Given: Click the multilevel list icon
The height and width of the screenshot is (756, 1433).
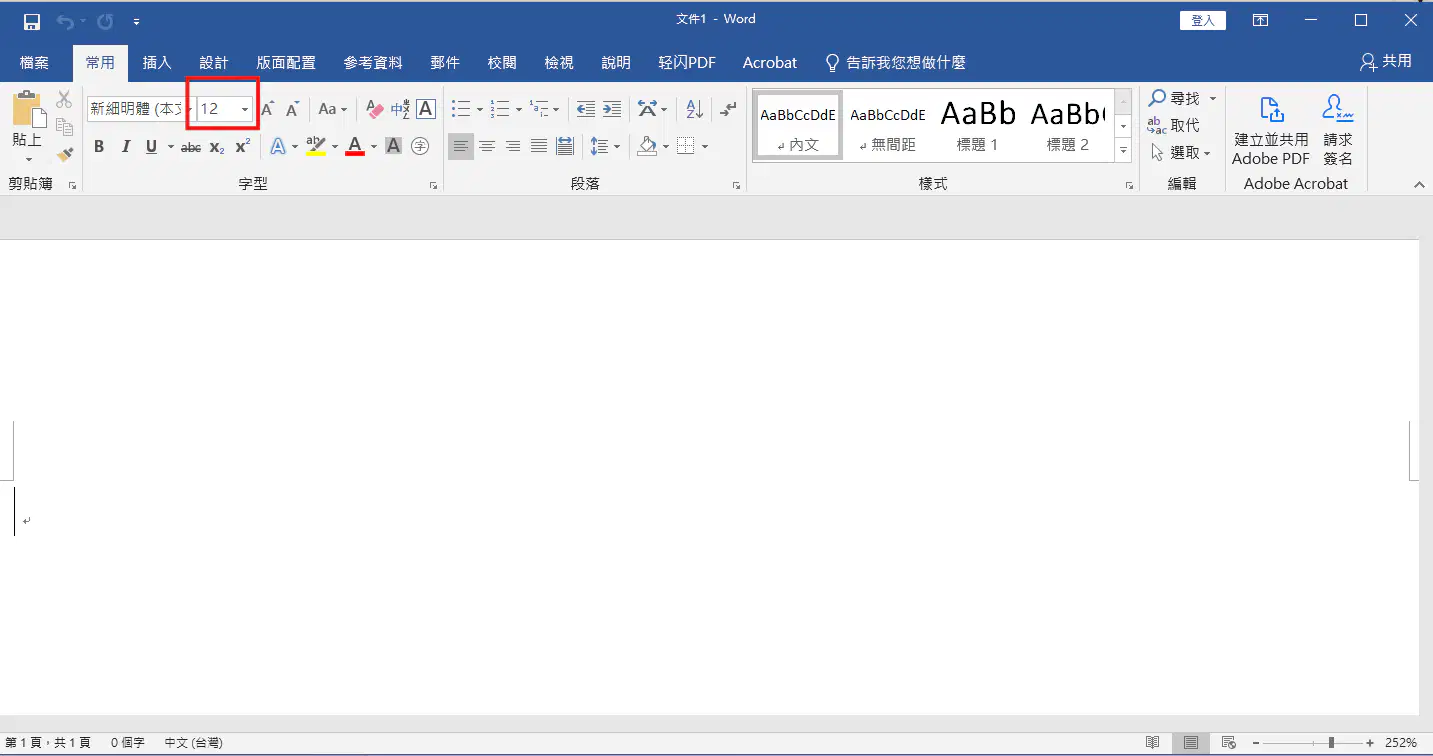Looking at the screenshot, I should pos(540,109).
